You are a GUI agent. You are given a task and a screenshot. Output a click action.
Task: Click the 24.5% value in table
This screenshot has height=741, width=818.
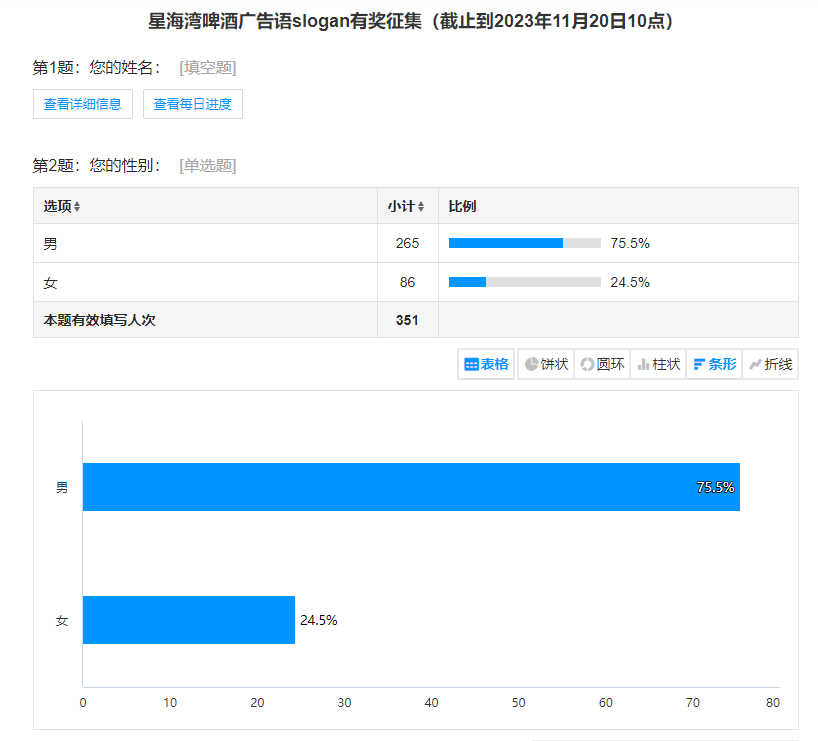pos(630,282)
